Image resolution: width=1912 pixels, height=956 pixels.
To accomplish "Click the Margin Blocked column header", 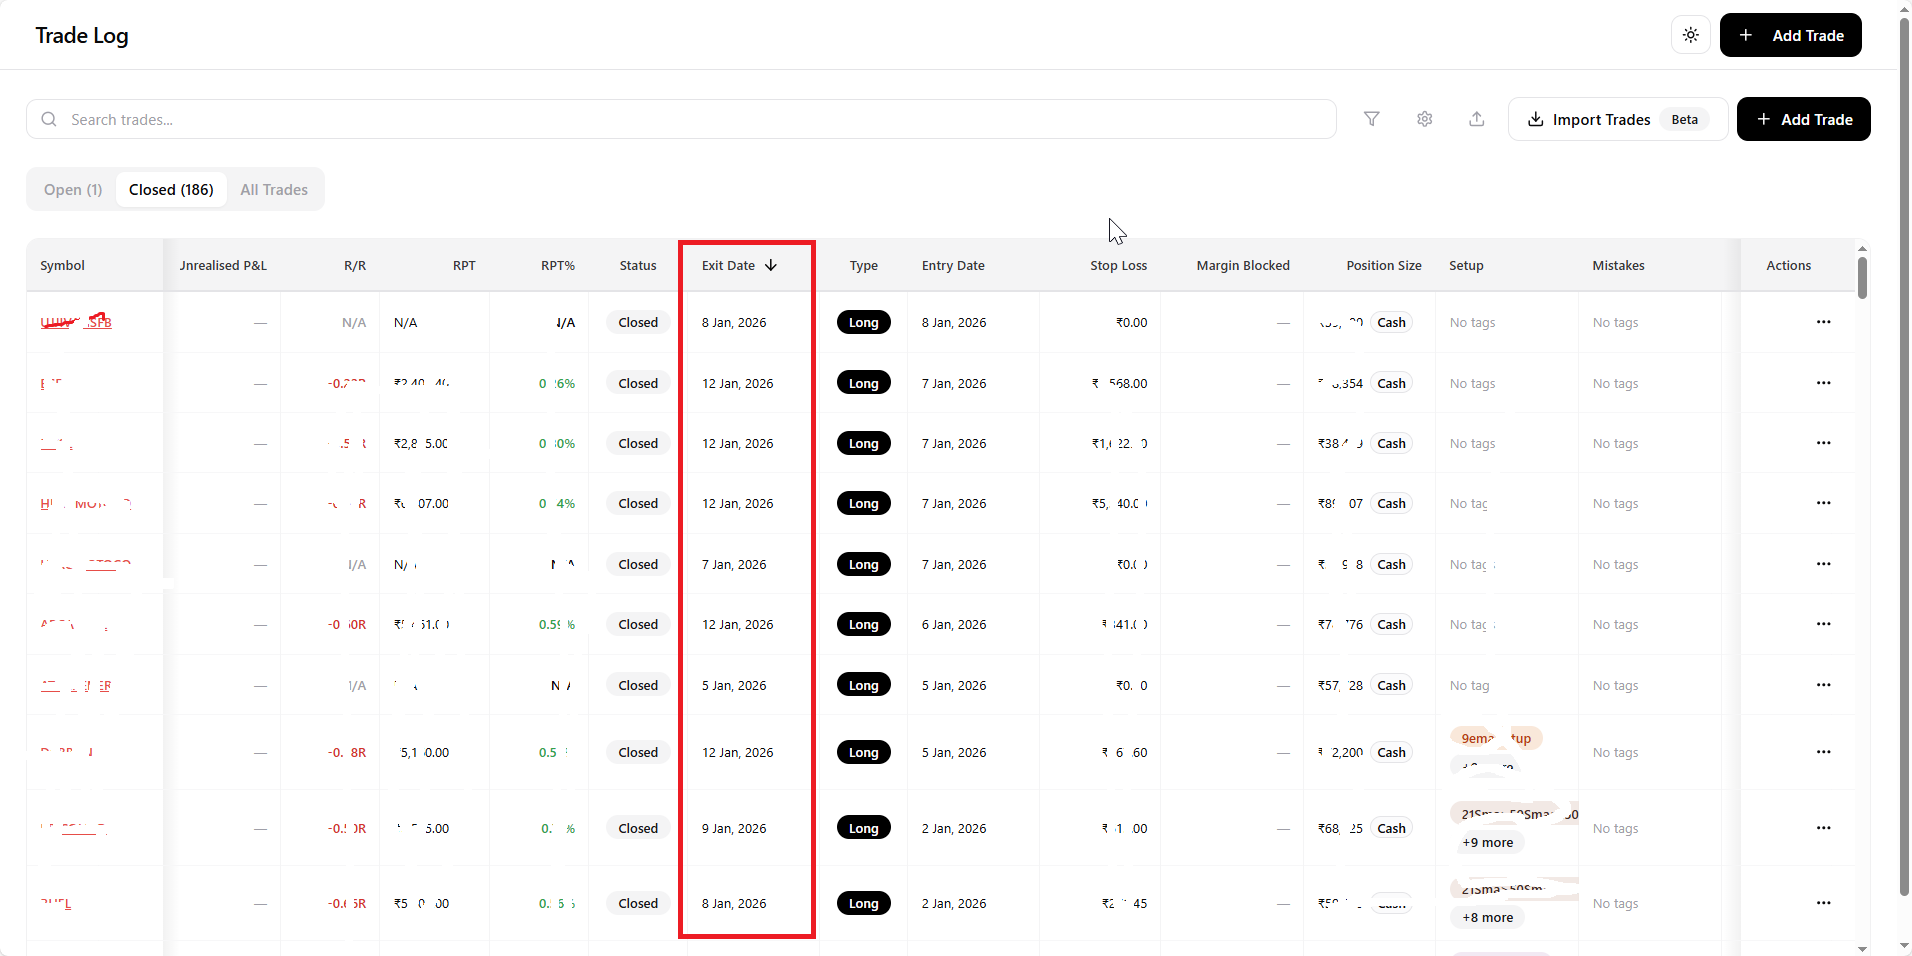I will tap(1243, 265).
